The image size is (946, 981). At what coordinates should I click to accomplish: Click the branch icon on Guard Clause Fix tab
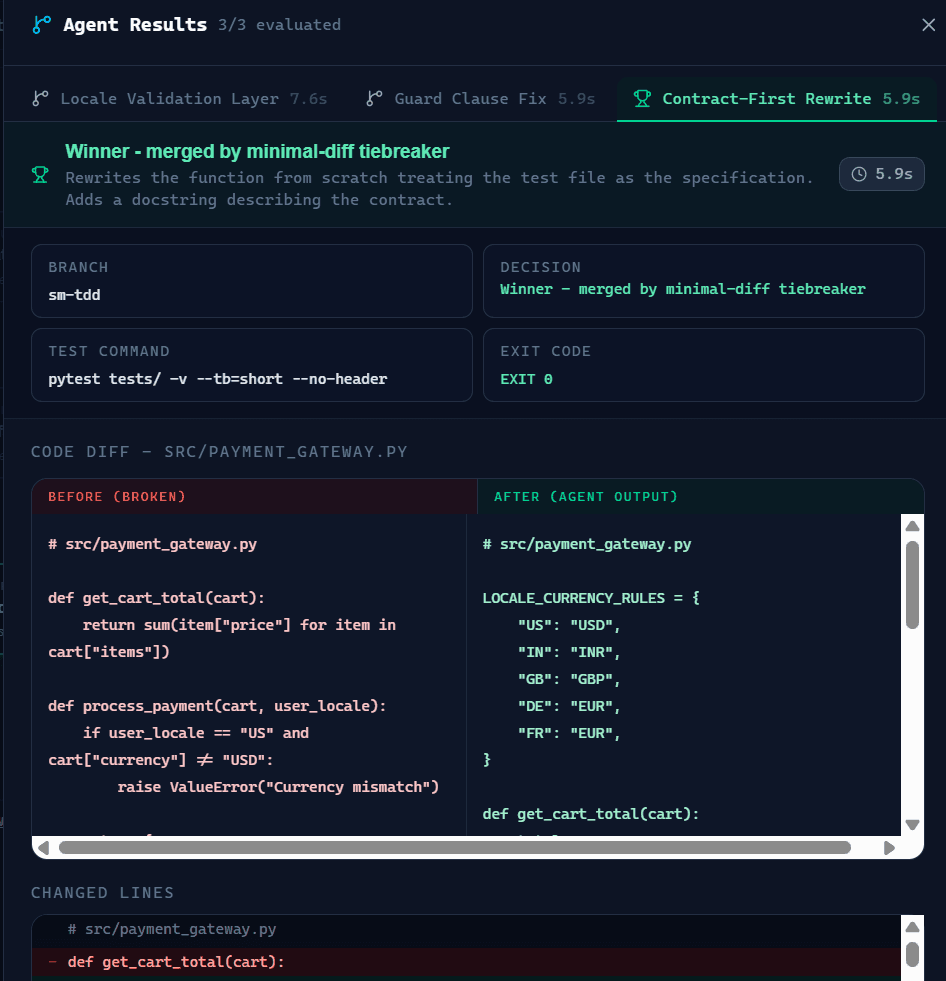(x=374, y=98)
